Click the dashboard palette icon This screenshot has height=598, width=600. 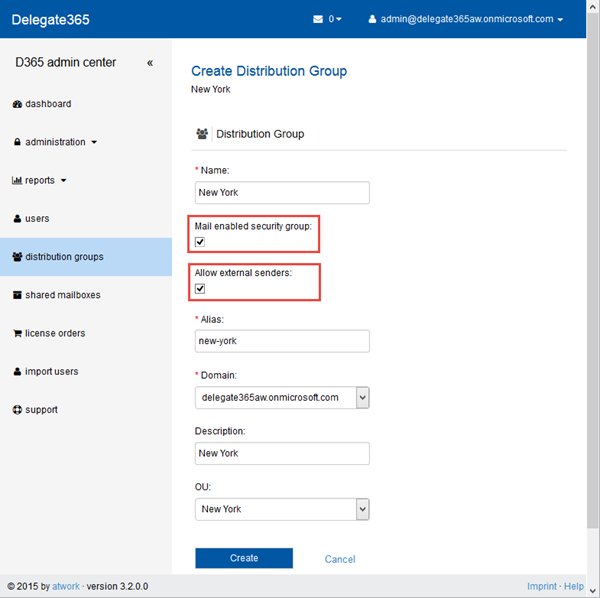coord(17,104)
